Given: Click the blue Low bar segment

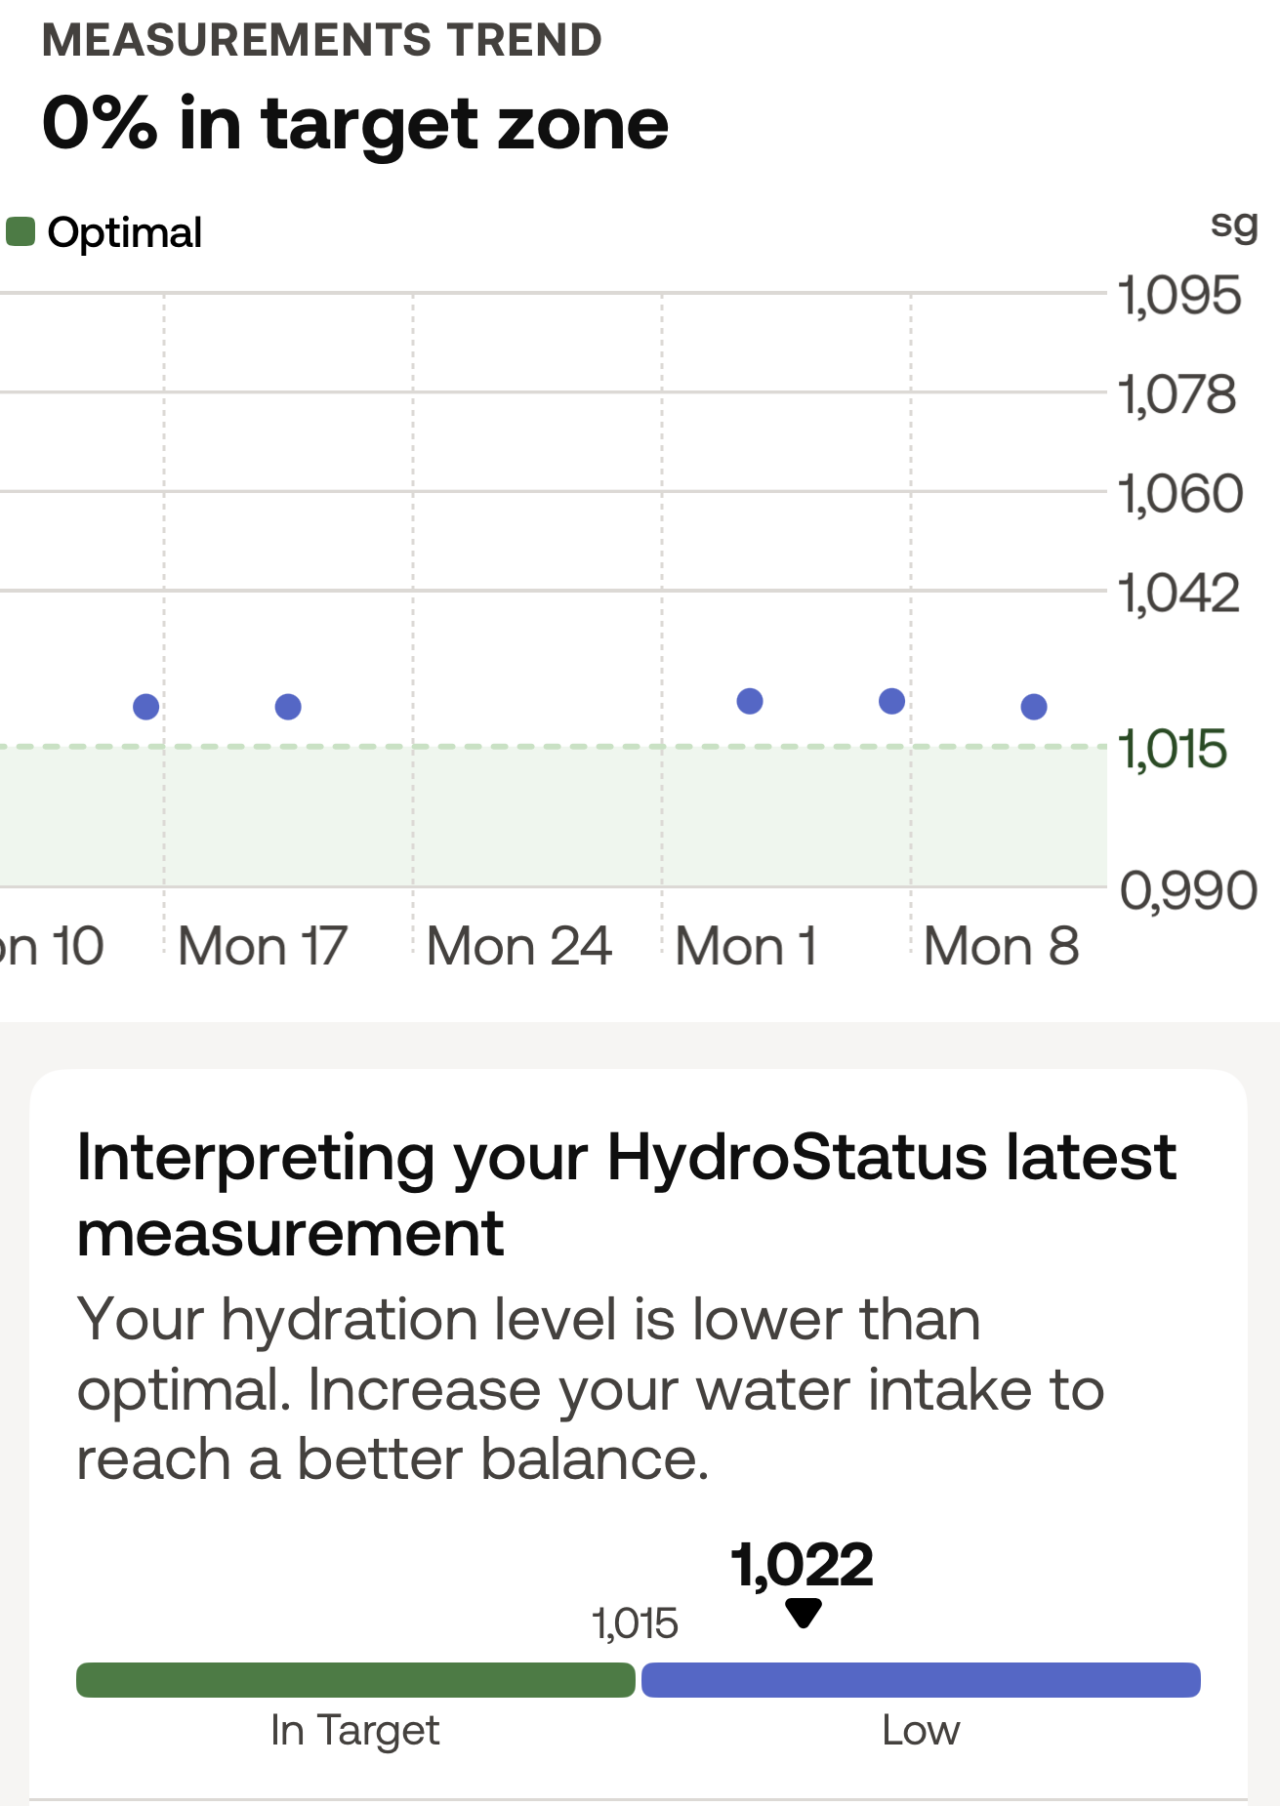Looking at the screenshot, I should point(920,1680).
